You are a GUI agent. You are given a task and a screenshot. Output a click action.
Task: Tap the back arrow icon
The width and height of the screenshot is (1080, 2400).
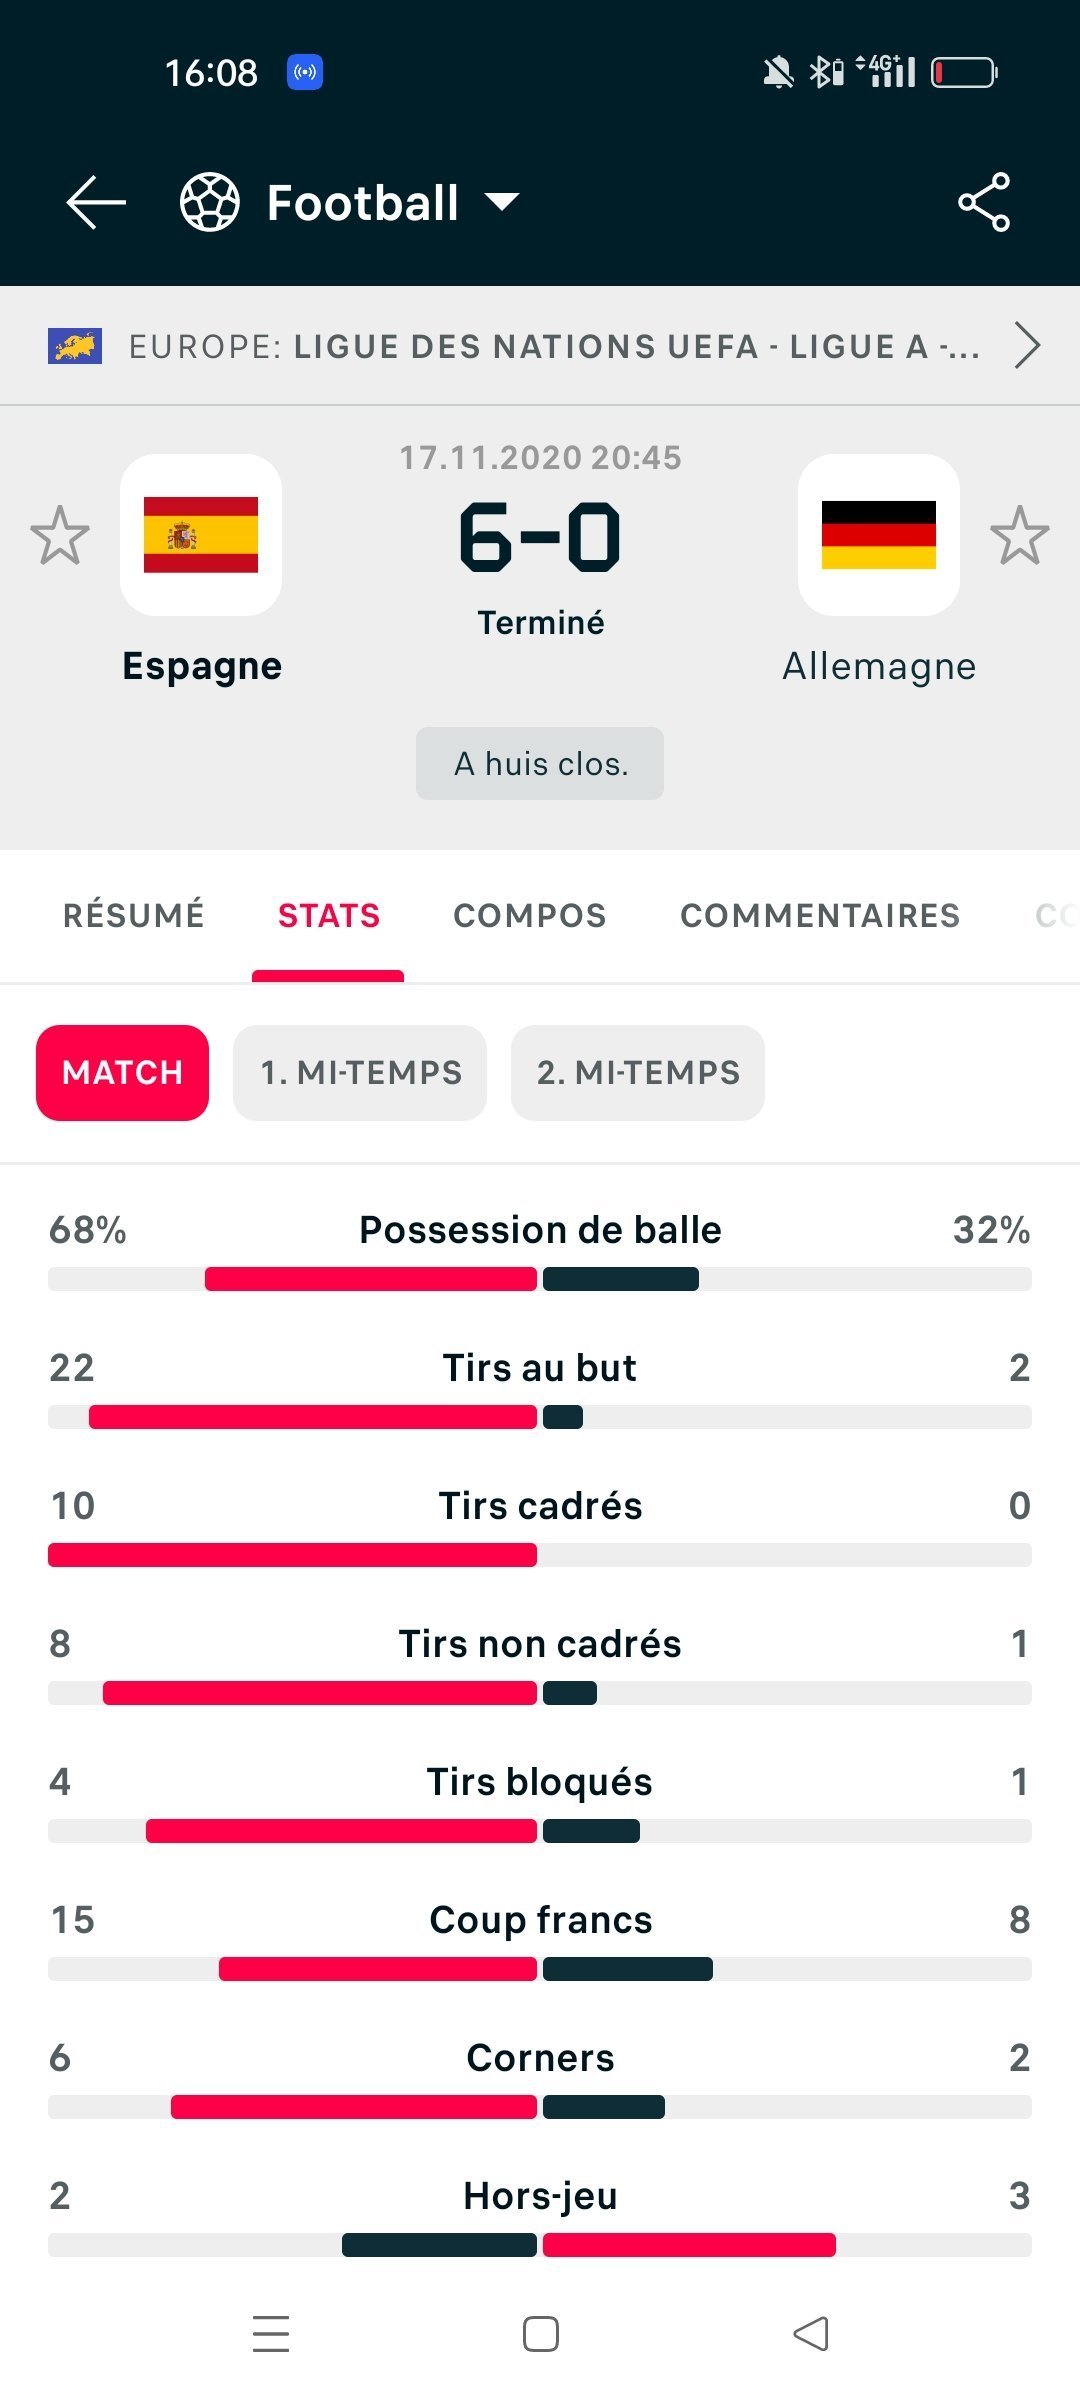pos(96,202)
